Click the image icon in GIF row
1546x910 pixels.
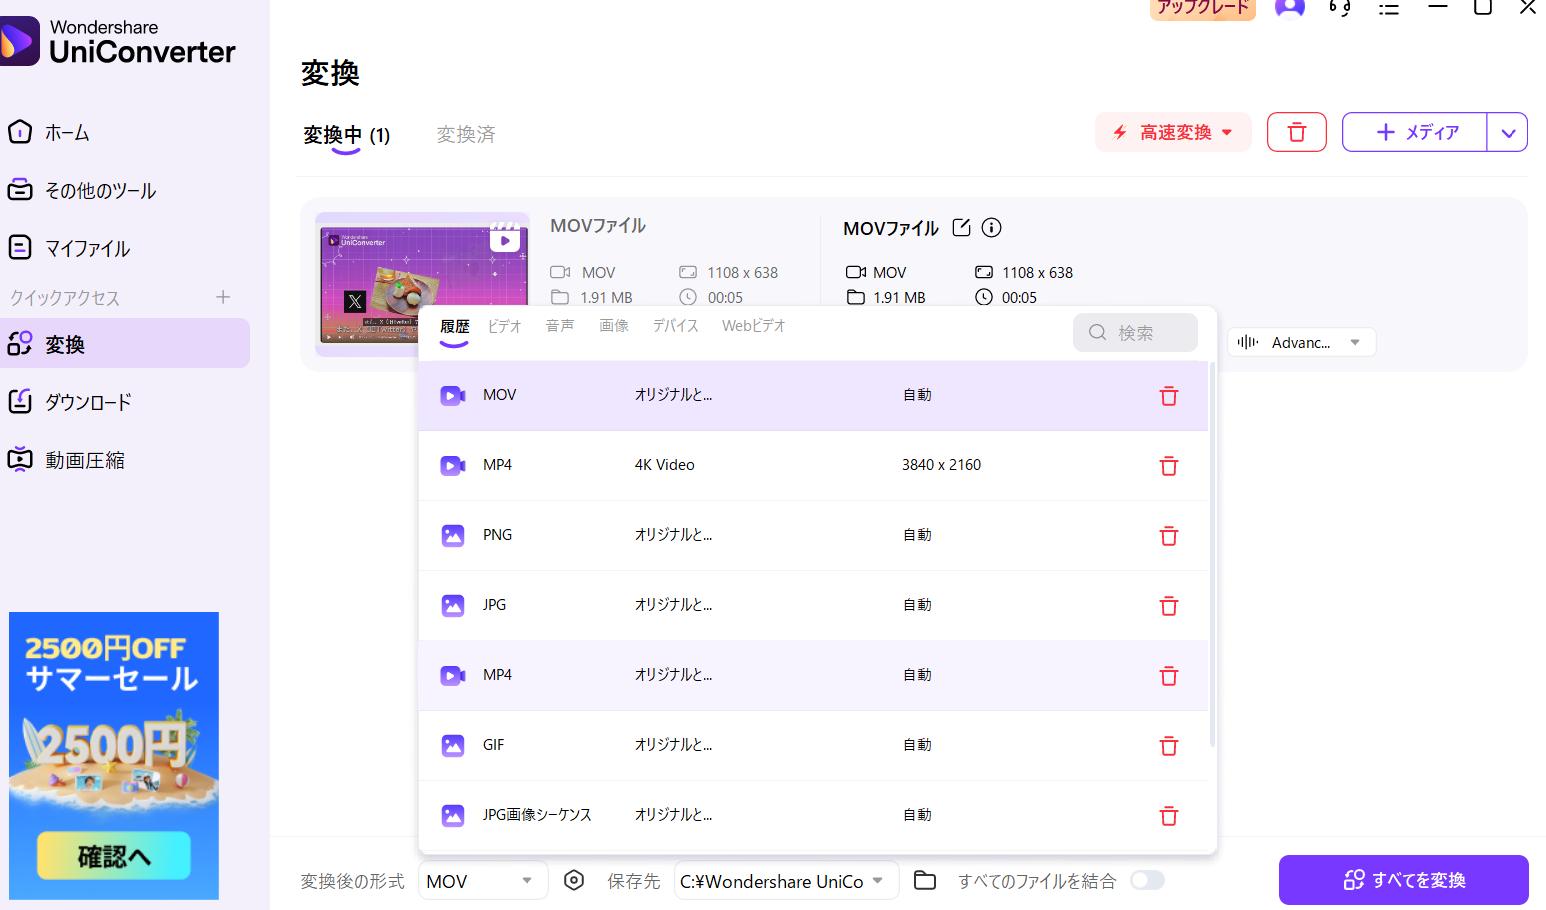click(x=453, y=745)
